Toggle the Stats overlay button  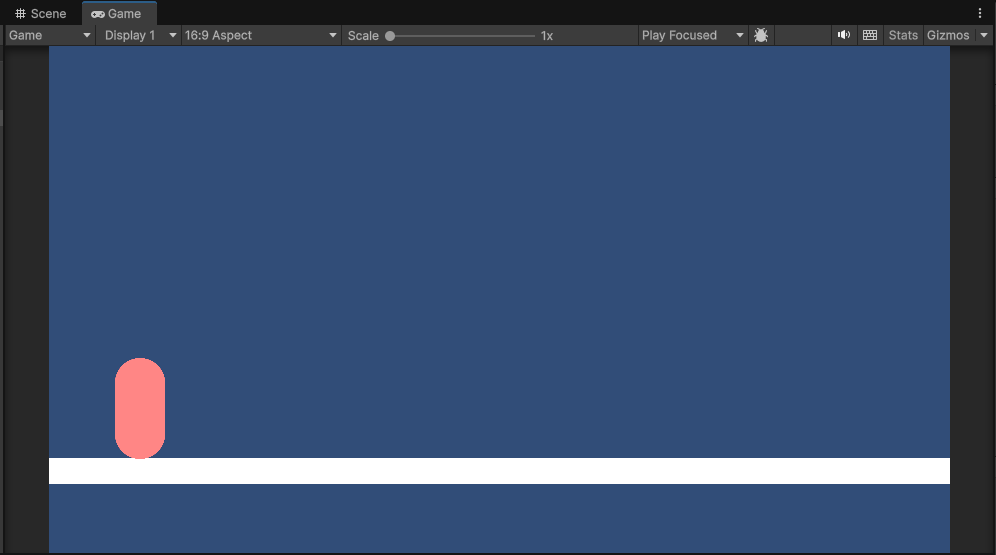(903, 35)
